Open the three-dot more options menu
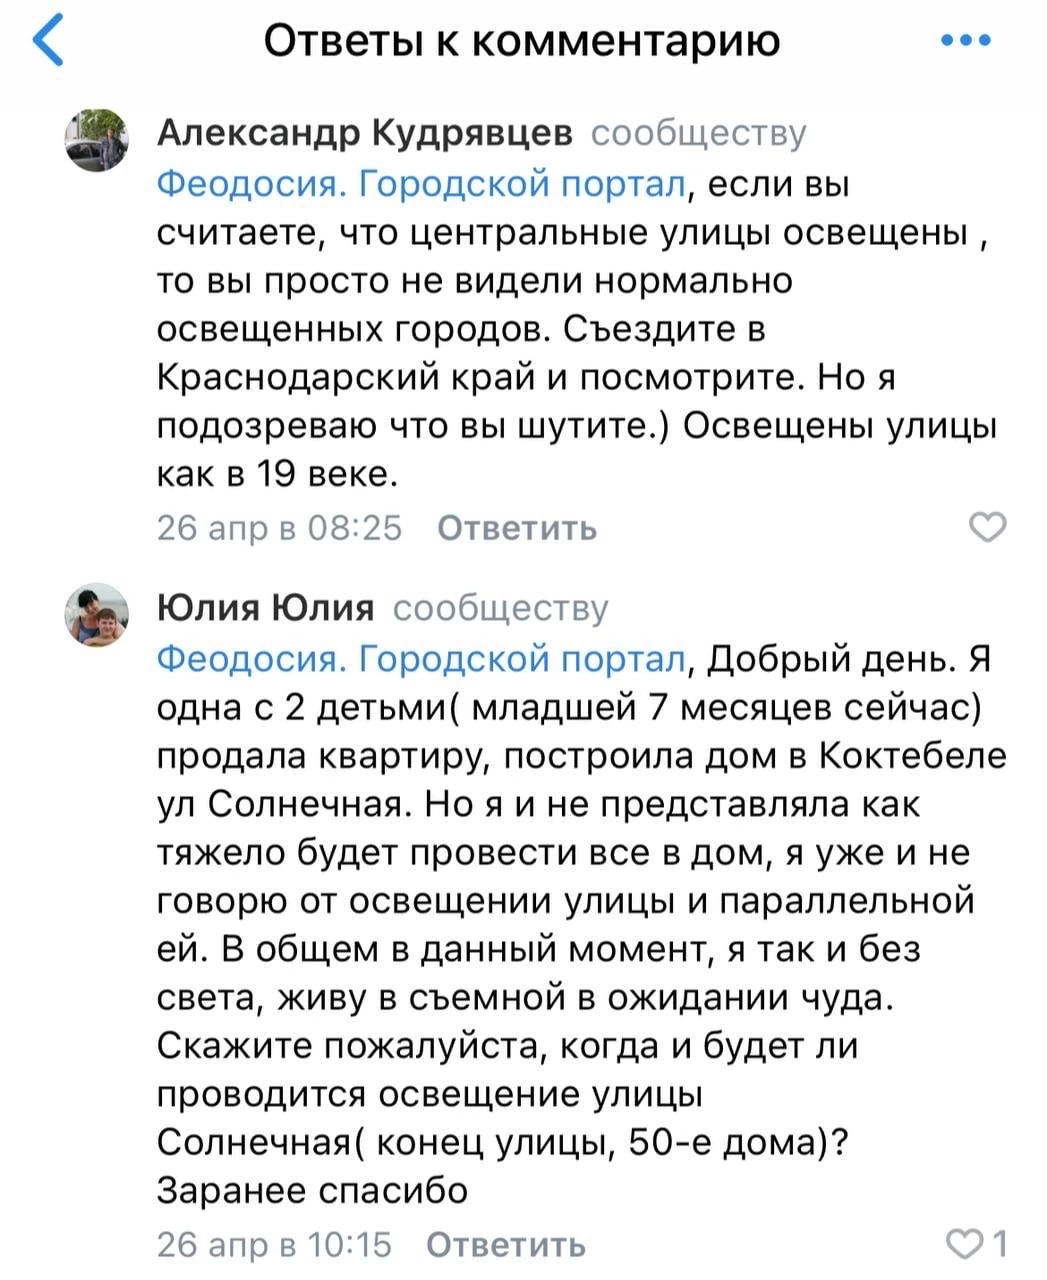 coord(967,41)
